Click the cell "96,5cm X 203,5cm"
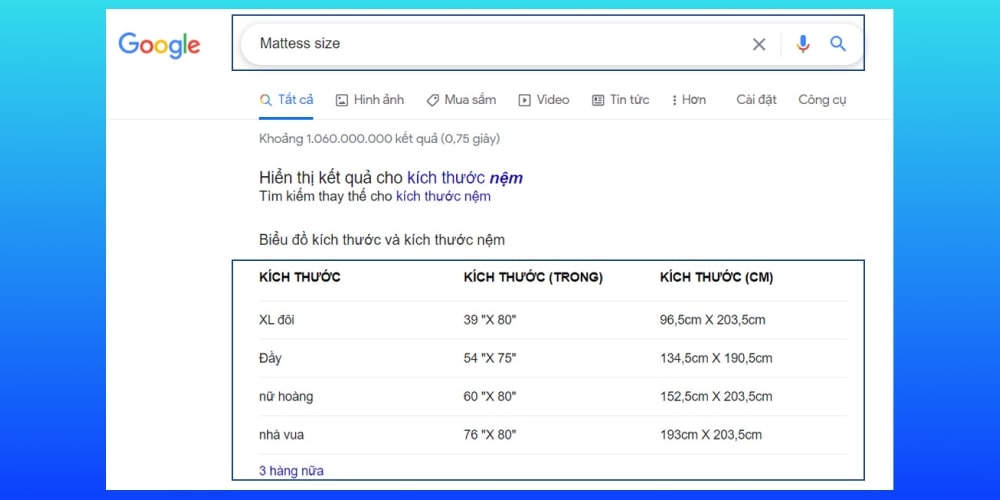Image resolution: width=1000 pixels, height=500 pixels. [x=712, y=320]
